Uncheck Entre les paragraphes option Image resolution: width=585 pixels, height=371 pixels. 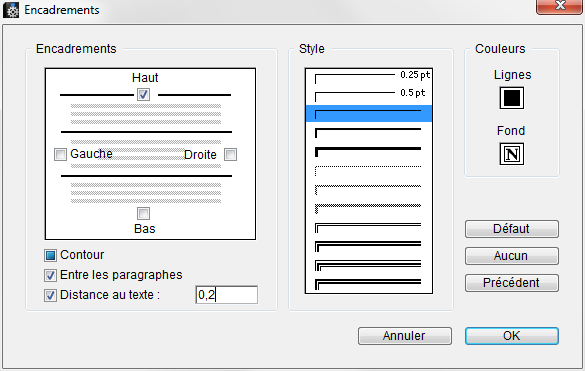50,275
